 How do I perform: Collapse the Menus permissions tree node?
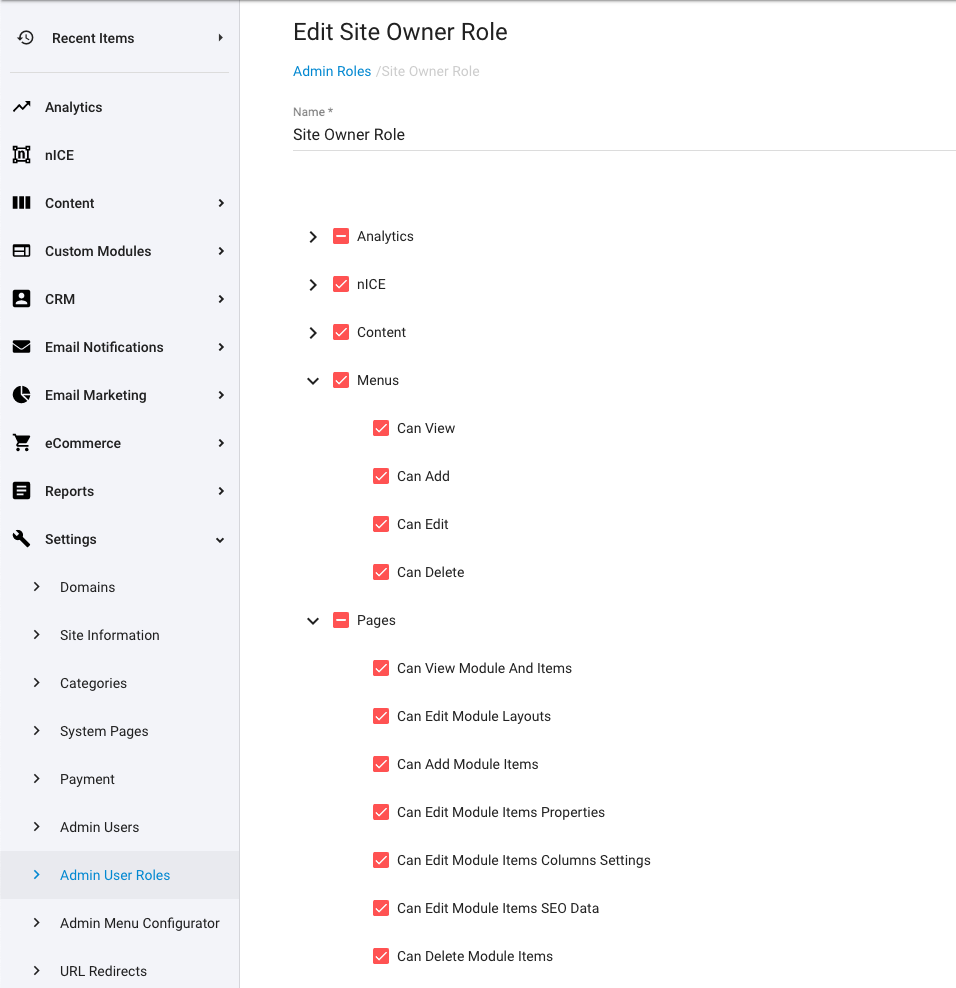313,381
